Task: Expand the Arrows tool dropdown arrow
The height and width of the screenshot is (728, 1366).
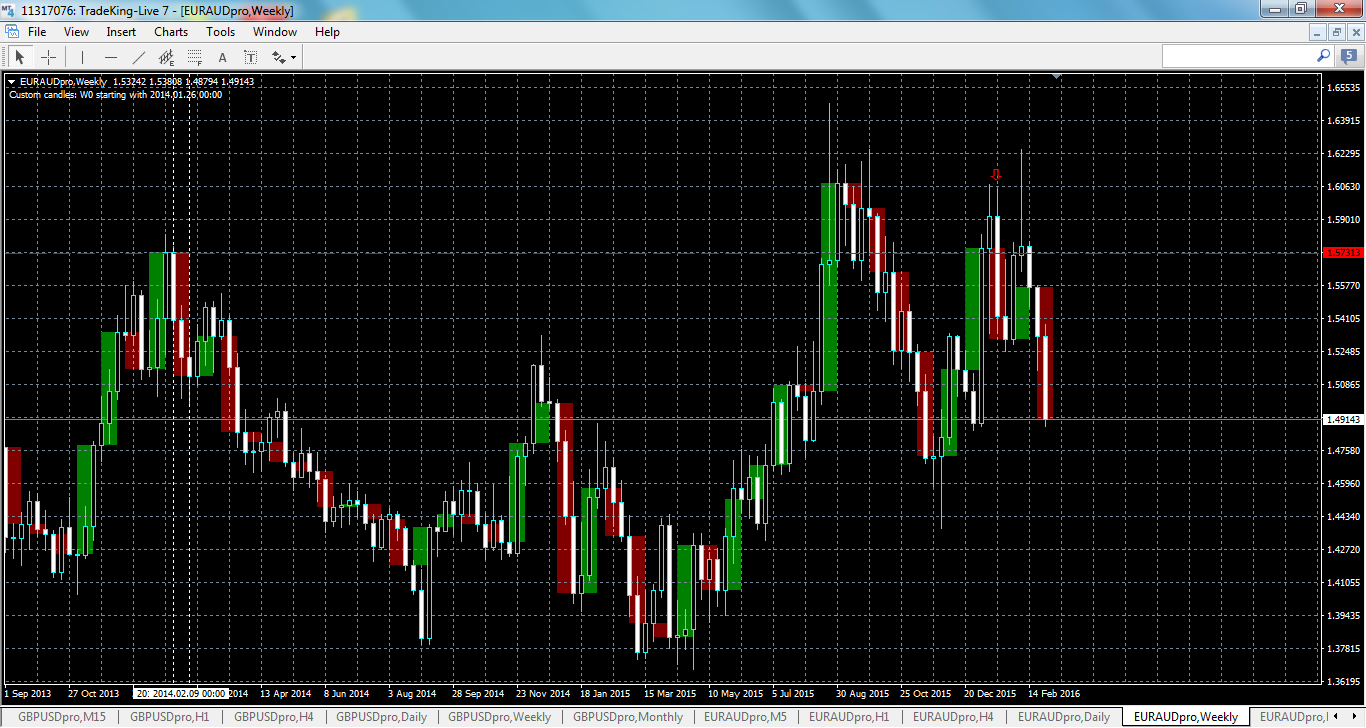Action: tap(293, 58)
